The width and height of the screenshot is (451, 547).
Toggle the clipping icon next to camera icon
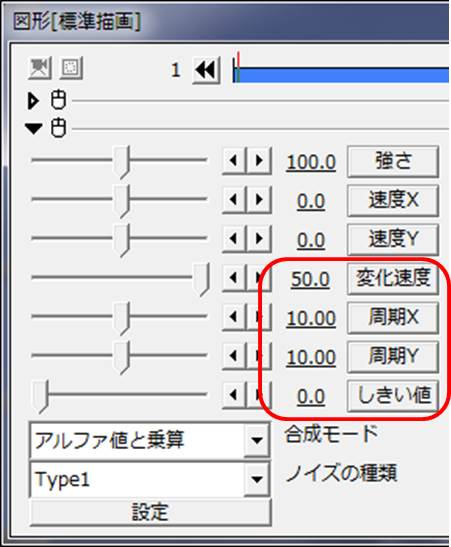point(71,68)
